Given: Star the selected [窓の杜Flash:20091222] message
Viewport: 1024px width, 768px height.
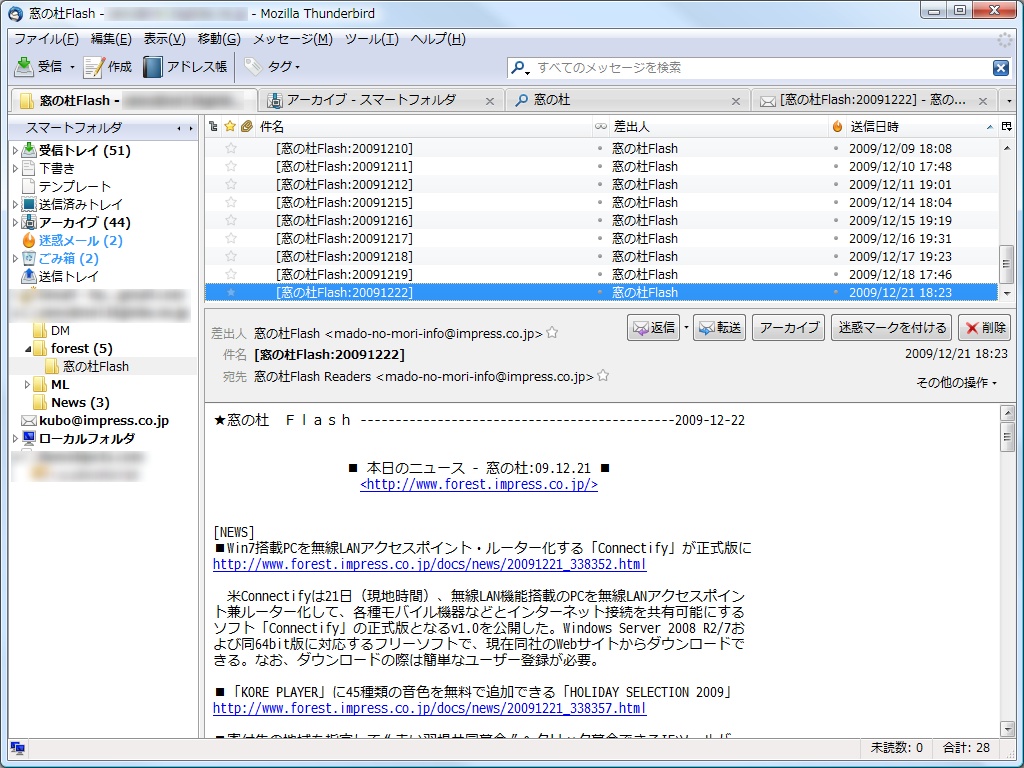Looking at the screenshot, I should pos(231,293).
